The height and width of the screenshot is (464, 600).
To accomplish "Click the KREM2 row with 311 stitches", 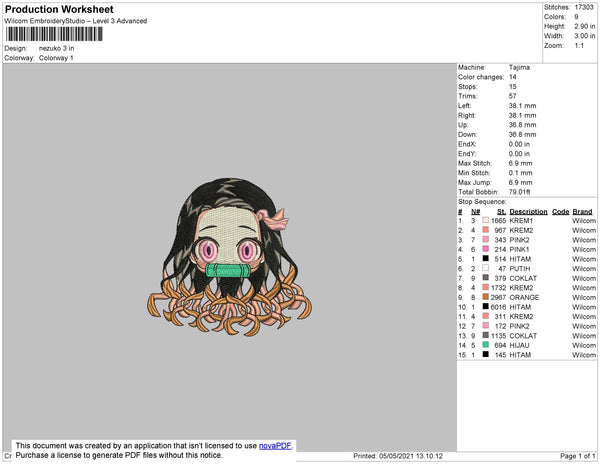I will tap(527, 316).
